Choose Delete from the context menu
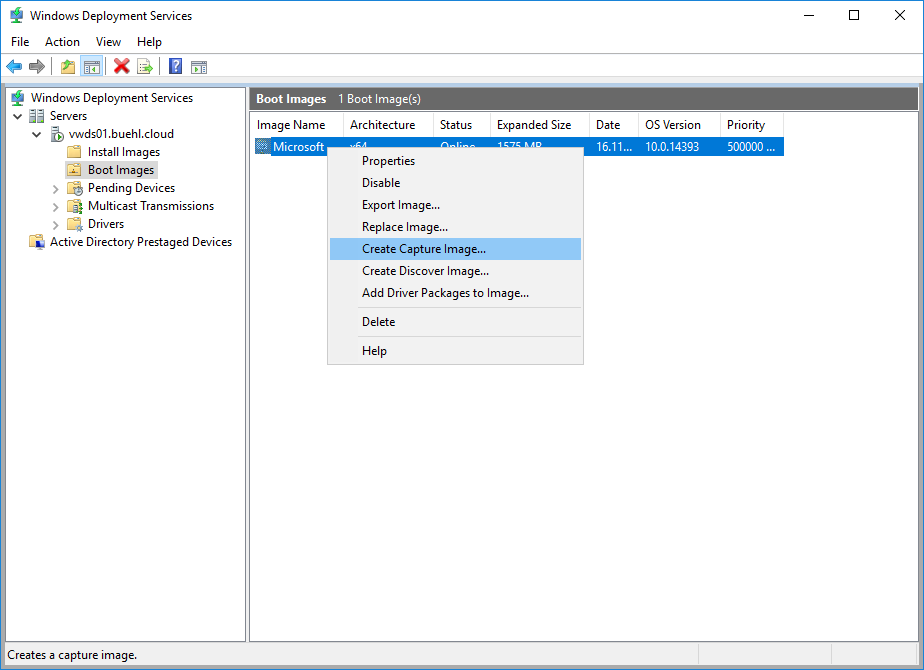The image size is (924, 670). click(456, 322)
